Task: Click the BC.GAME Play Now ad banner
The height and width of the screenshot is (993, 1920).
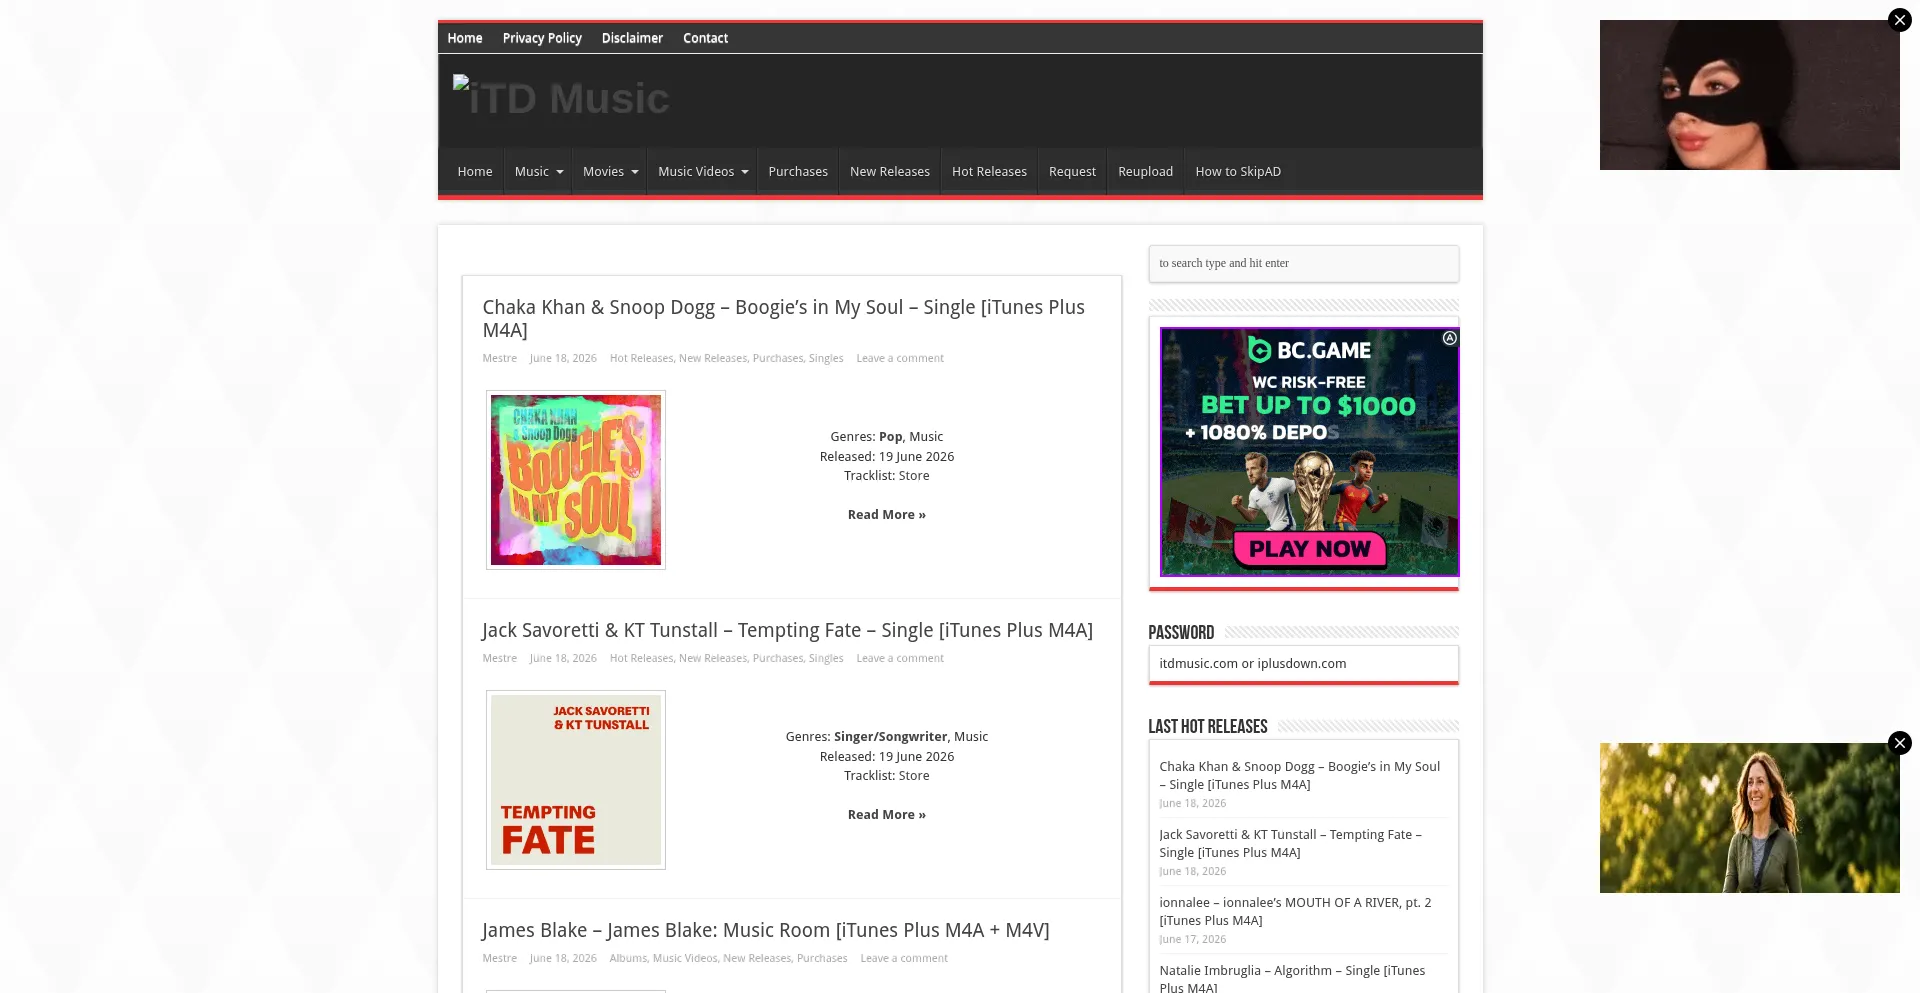Action: pos(1309,452)
